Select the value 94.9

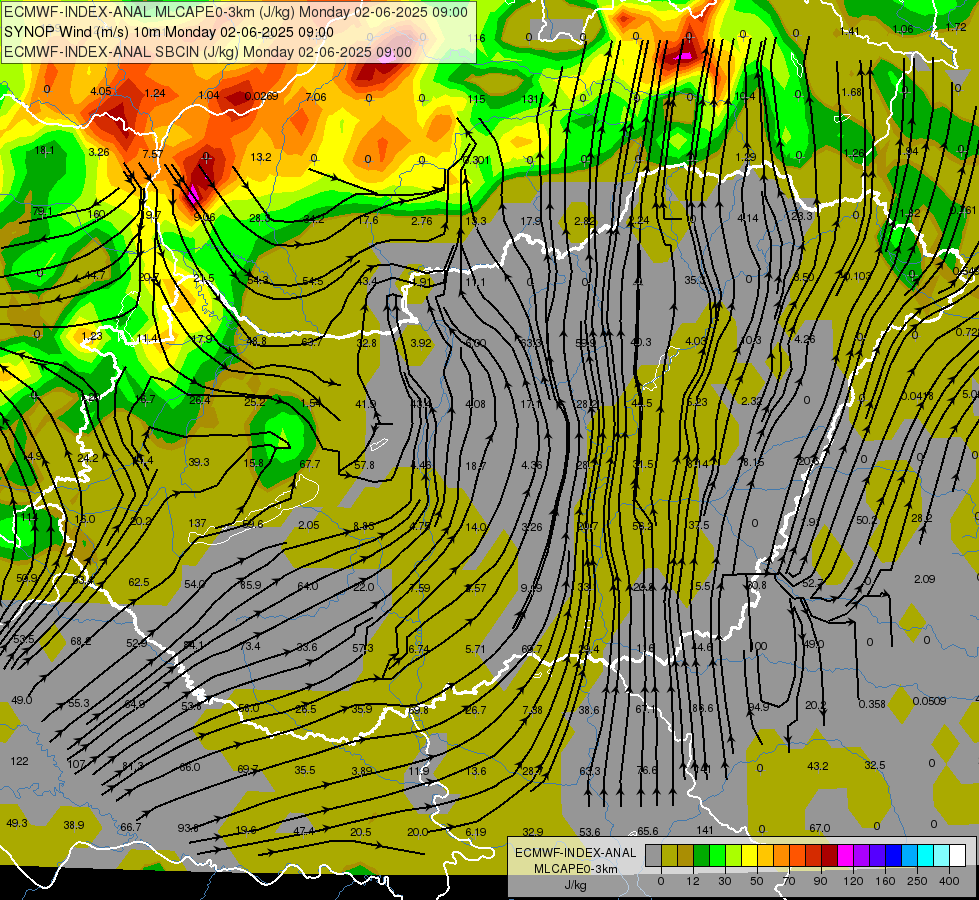(x=759, y=707)
